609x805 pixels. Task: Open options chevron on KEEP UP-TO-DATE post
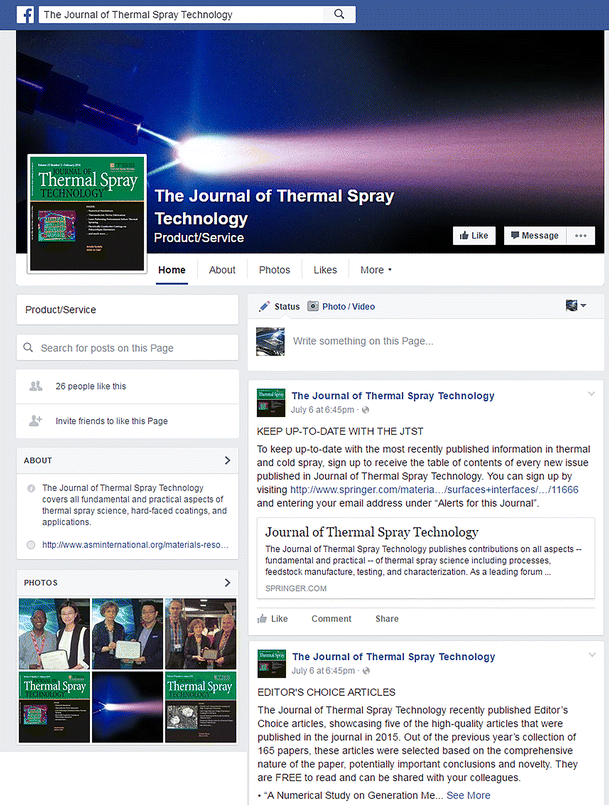592,394
